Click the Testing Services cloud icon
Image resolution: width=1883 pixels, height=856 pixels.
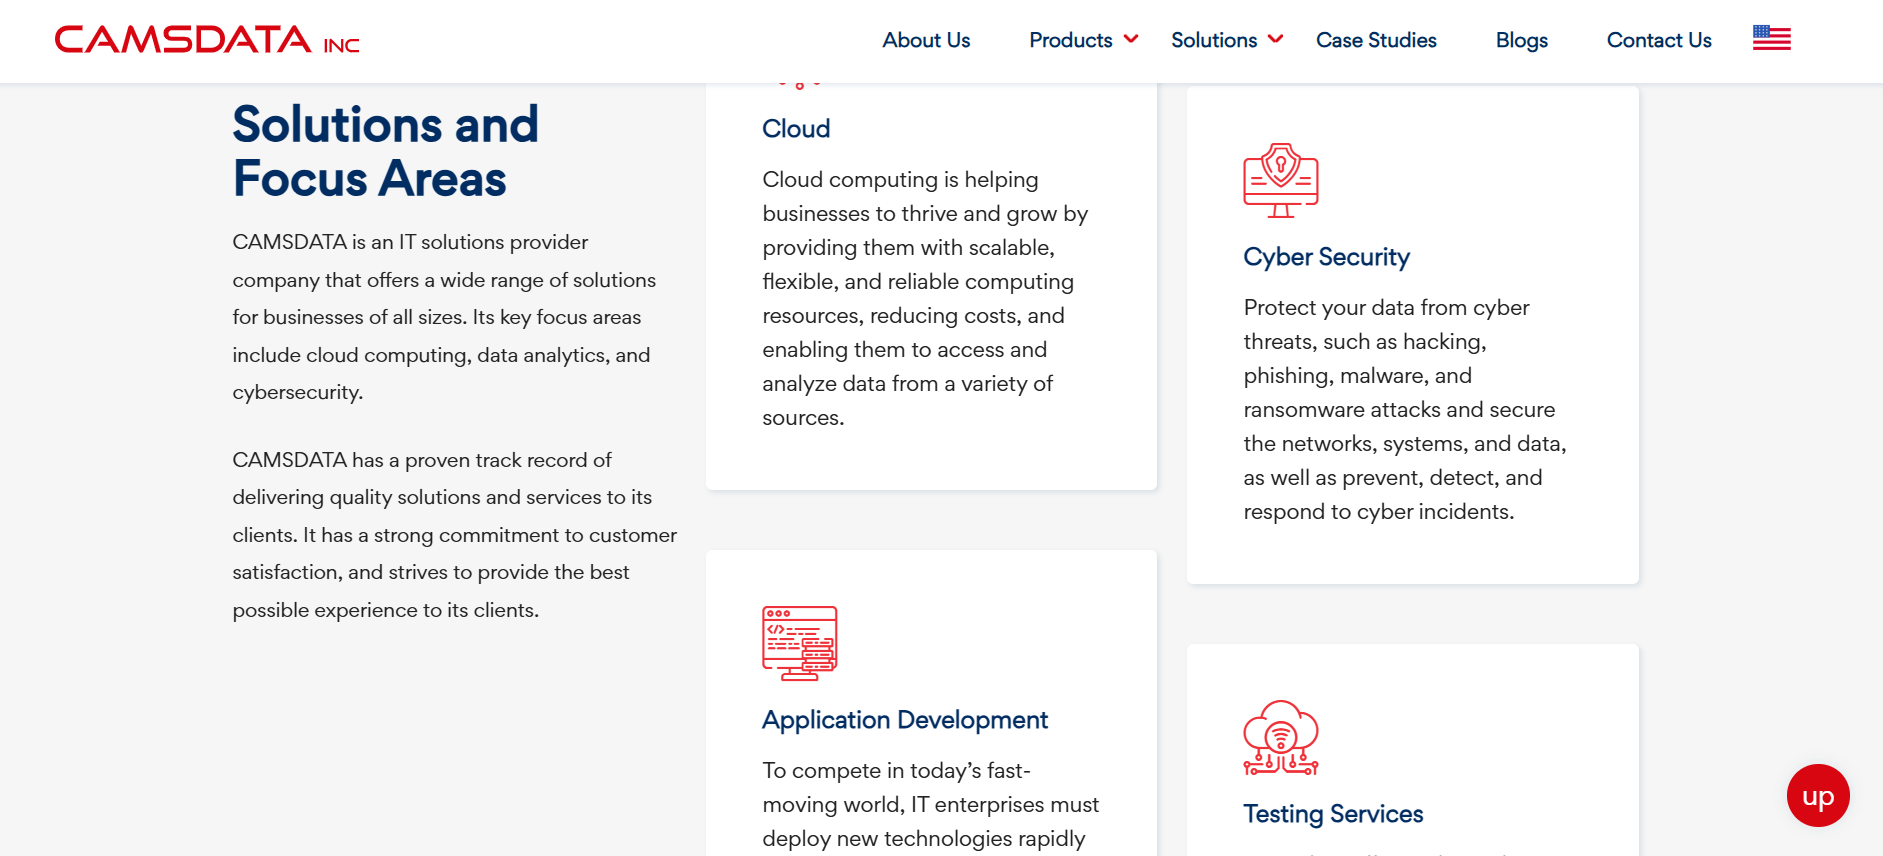pos(1280,738)
